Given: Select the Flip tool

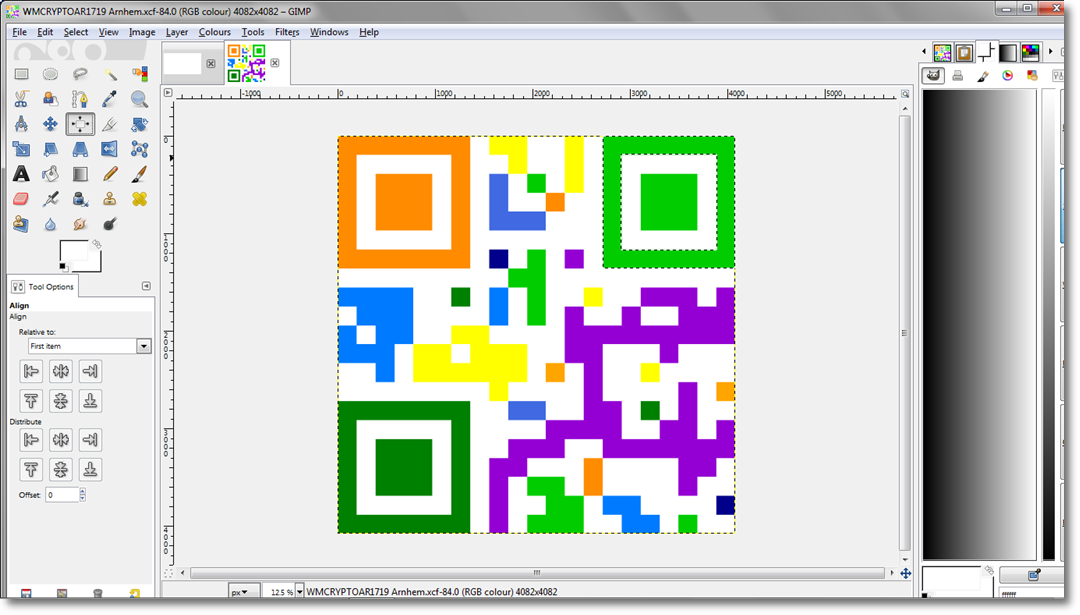Looking at the screenshot, I should pos(110,149).
